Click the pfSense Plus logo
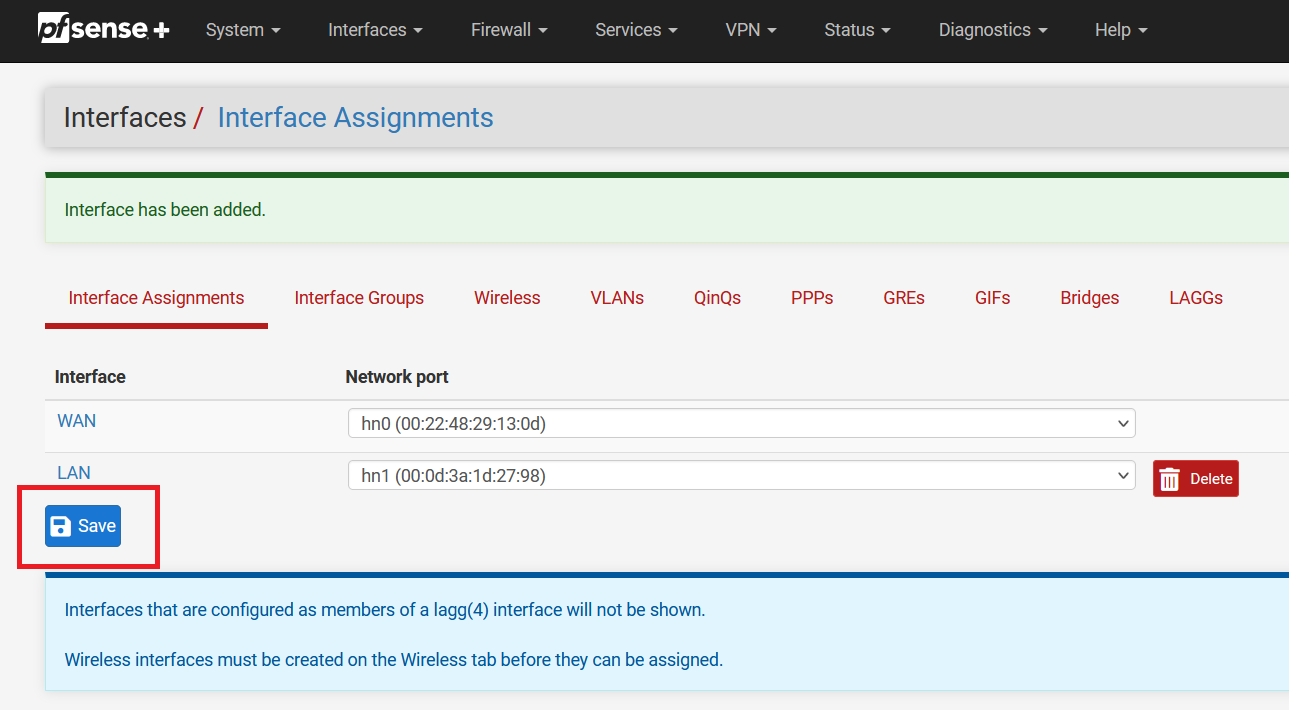 [104, 30]
